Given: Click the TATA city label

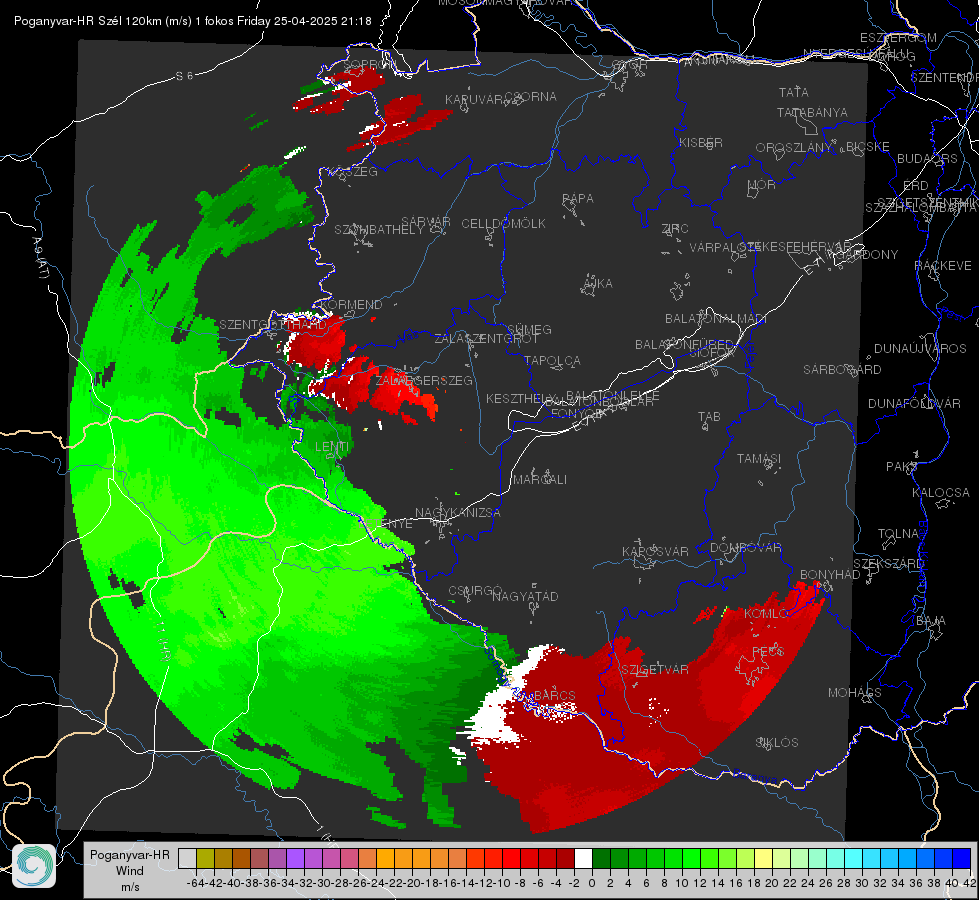Looking at the screenshot, I should [794, 92].
